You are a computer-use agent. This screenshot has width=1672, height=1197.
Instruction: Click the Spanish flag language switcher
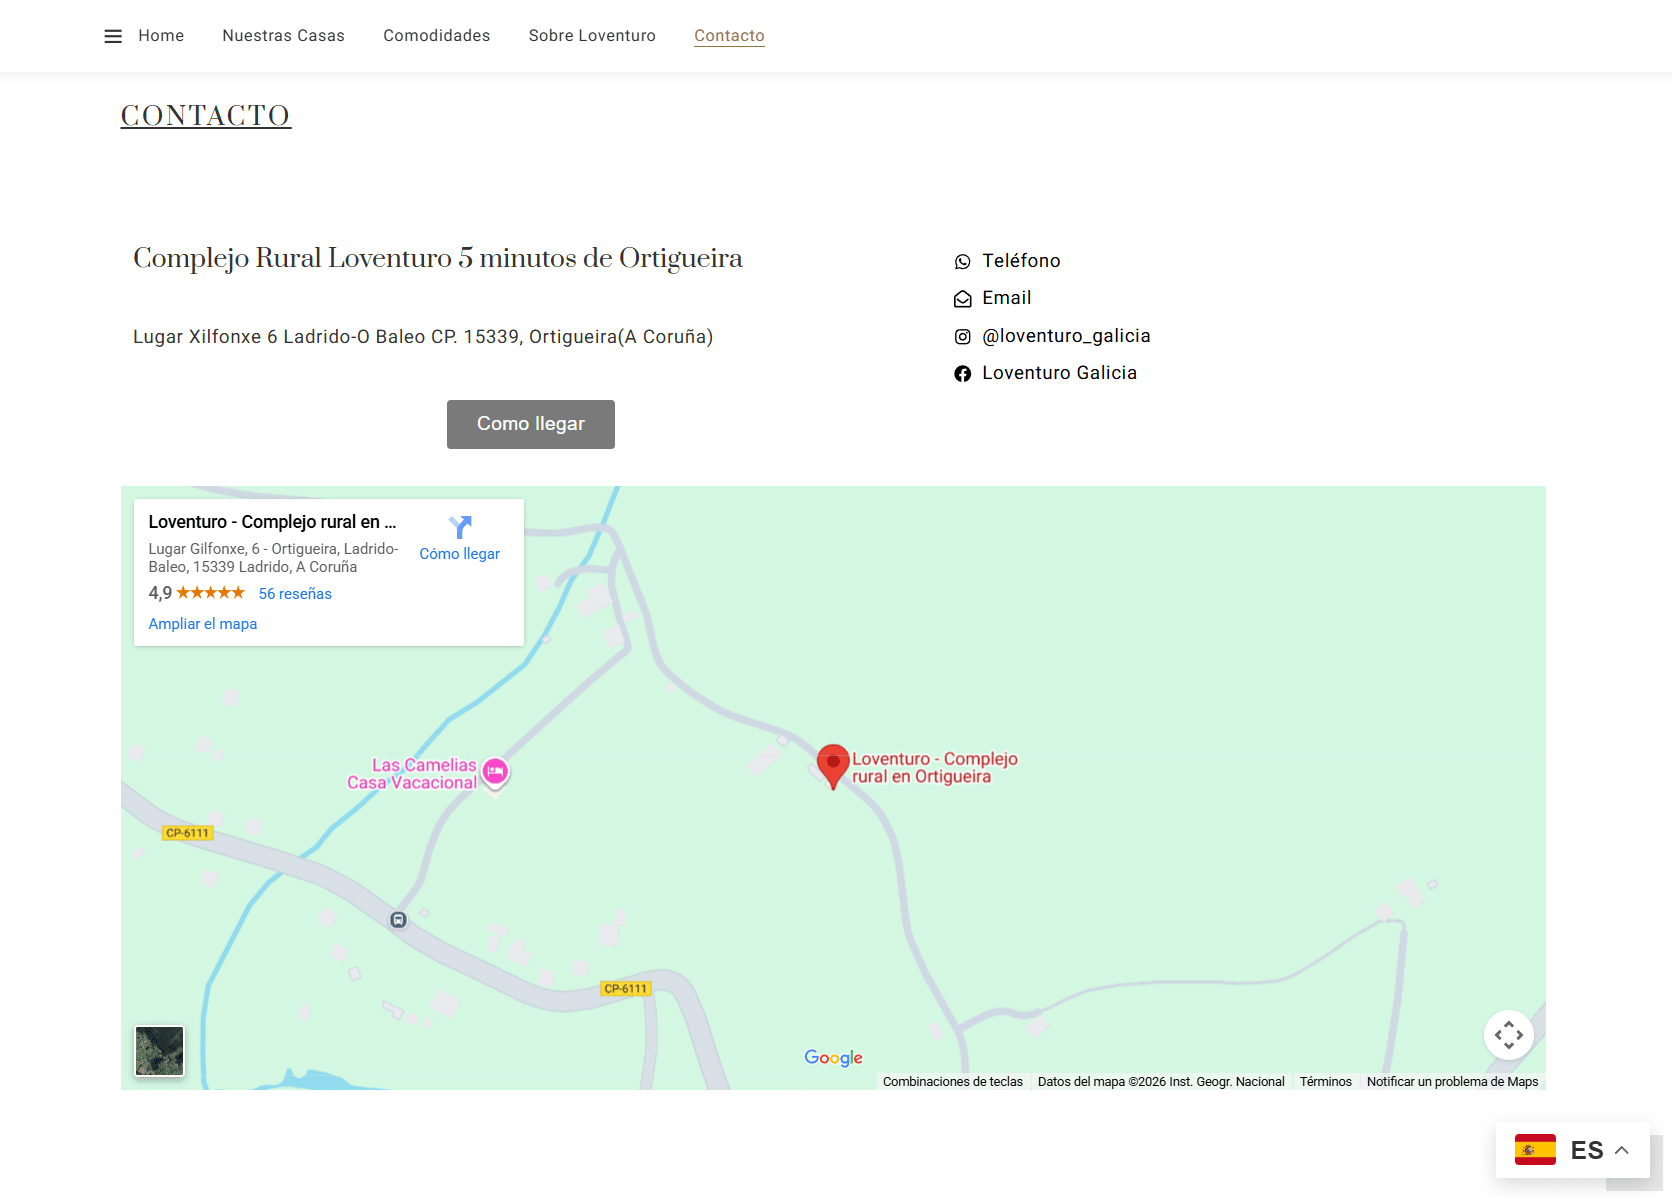1535,1150
